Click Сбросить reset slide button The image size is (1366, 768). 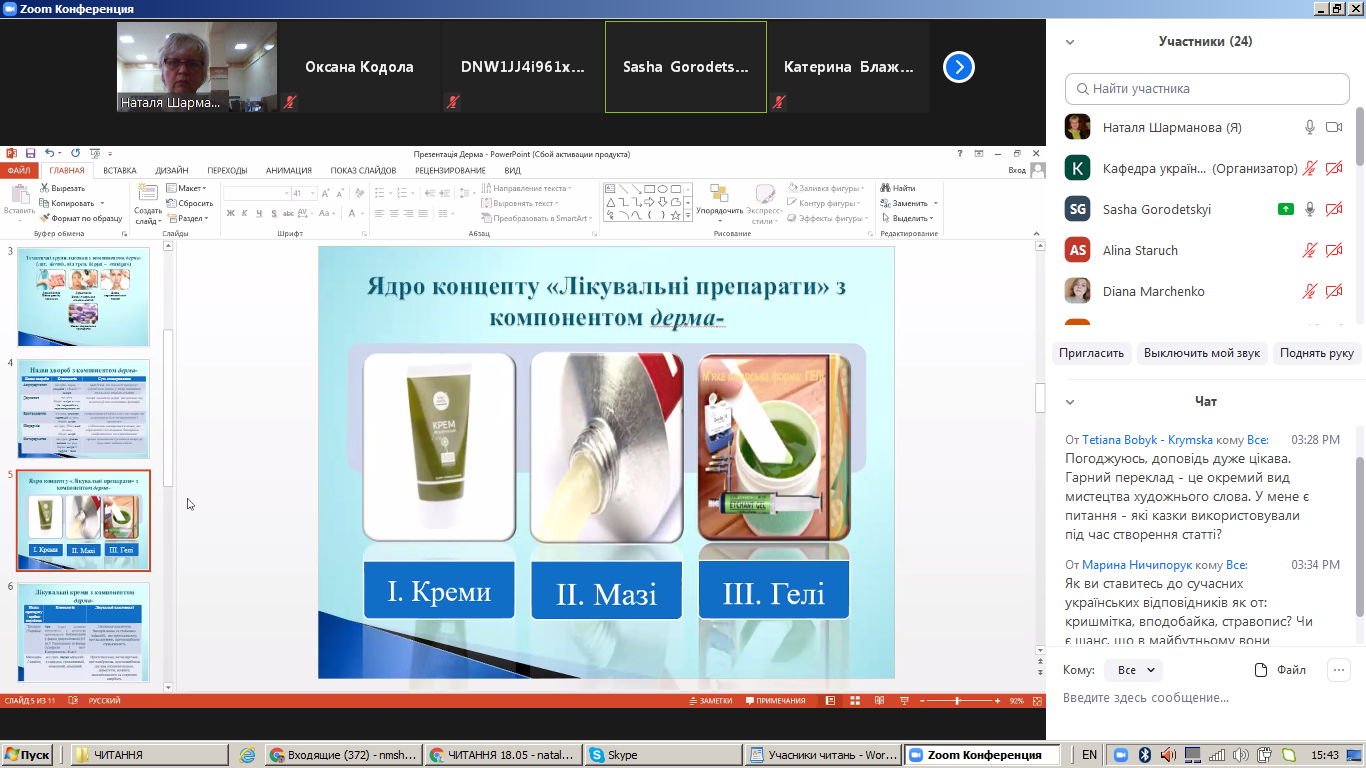pos(189,203)
